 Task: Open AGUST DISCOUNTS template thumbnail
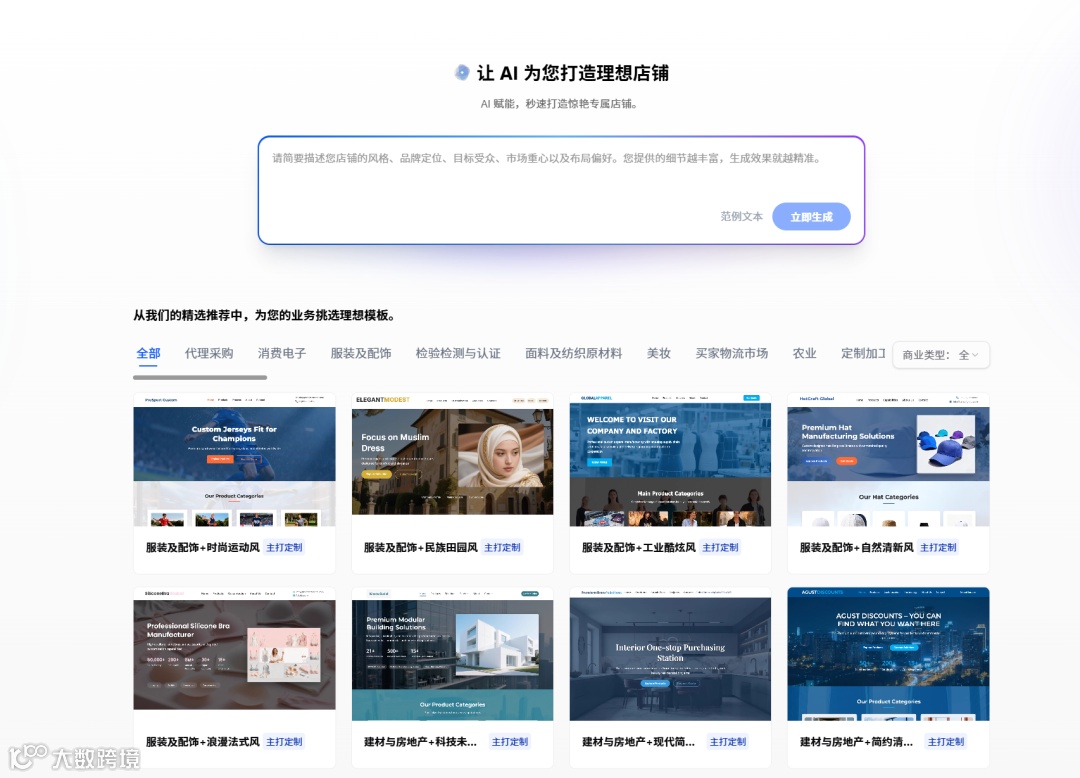point(889,654)
